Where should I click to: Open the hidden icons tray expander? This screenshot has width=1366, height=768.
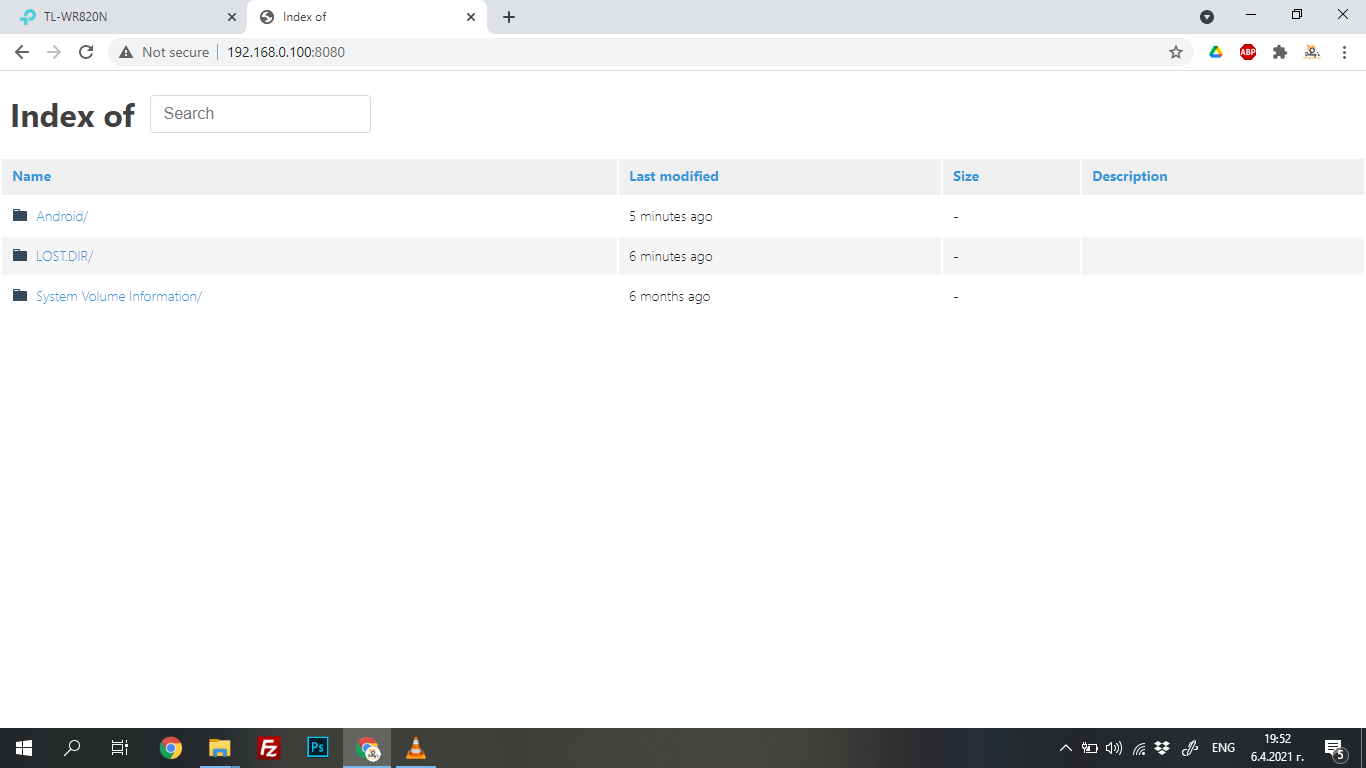click(1065, 747)
